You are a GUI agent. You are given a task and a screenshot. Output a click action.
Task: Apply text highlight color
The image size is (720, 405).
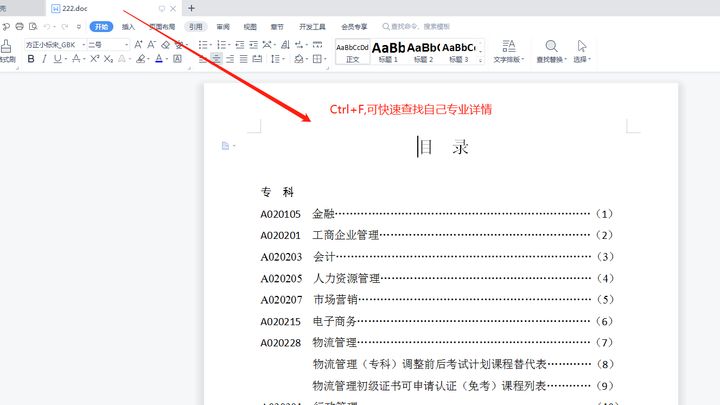(141, 59)
